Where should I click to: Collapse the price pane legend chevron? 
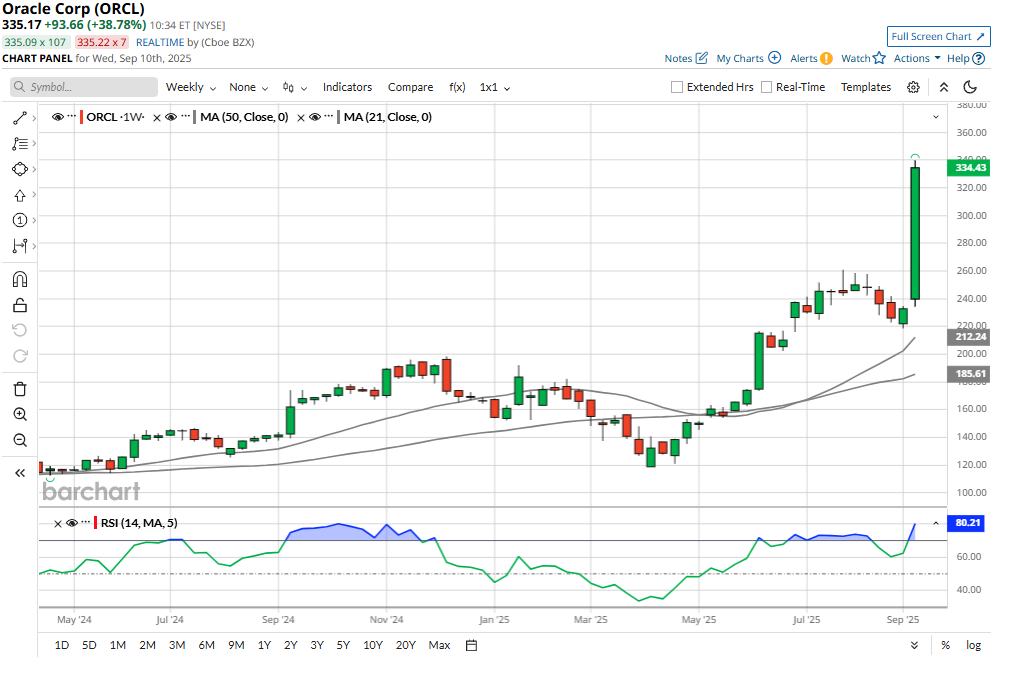coord(936,117)
